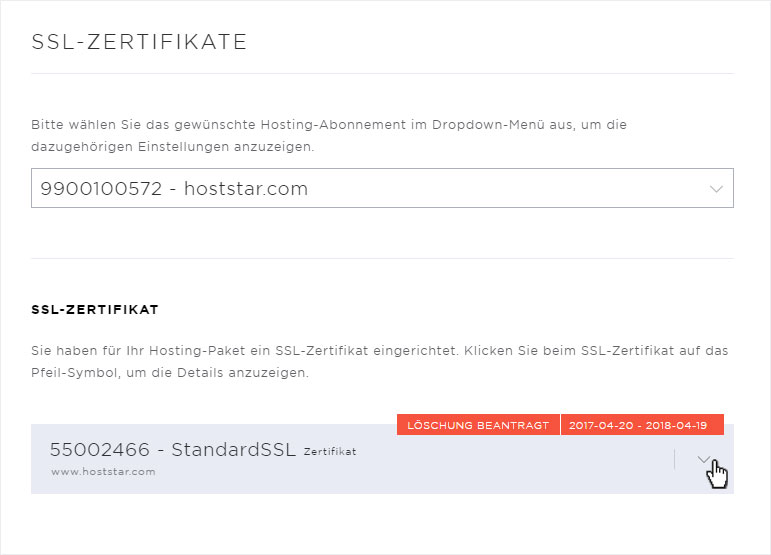Click the 'Sie haben für Ihr Hosting-Paket' paragraph
Image resolution: width=771 pixels, height=555 pixels.
[x=380, y=362]
